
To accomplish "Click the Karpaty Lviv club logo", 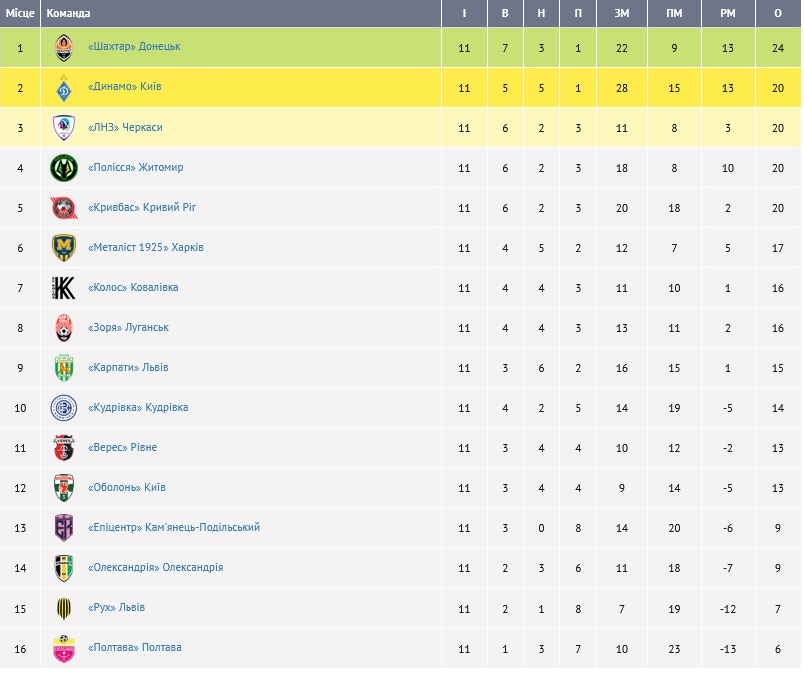I will pos(64,368).
